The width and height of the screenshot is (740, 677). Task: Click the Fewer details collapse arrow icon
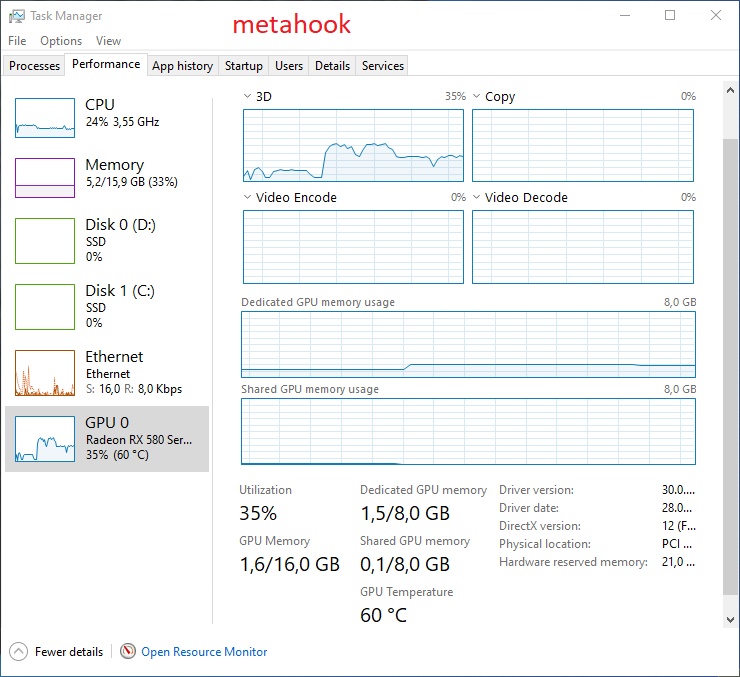pos(18,652)
